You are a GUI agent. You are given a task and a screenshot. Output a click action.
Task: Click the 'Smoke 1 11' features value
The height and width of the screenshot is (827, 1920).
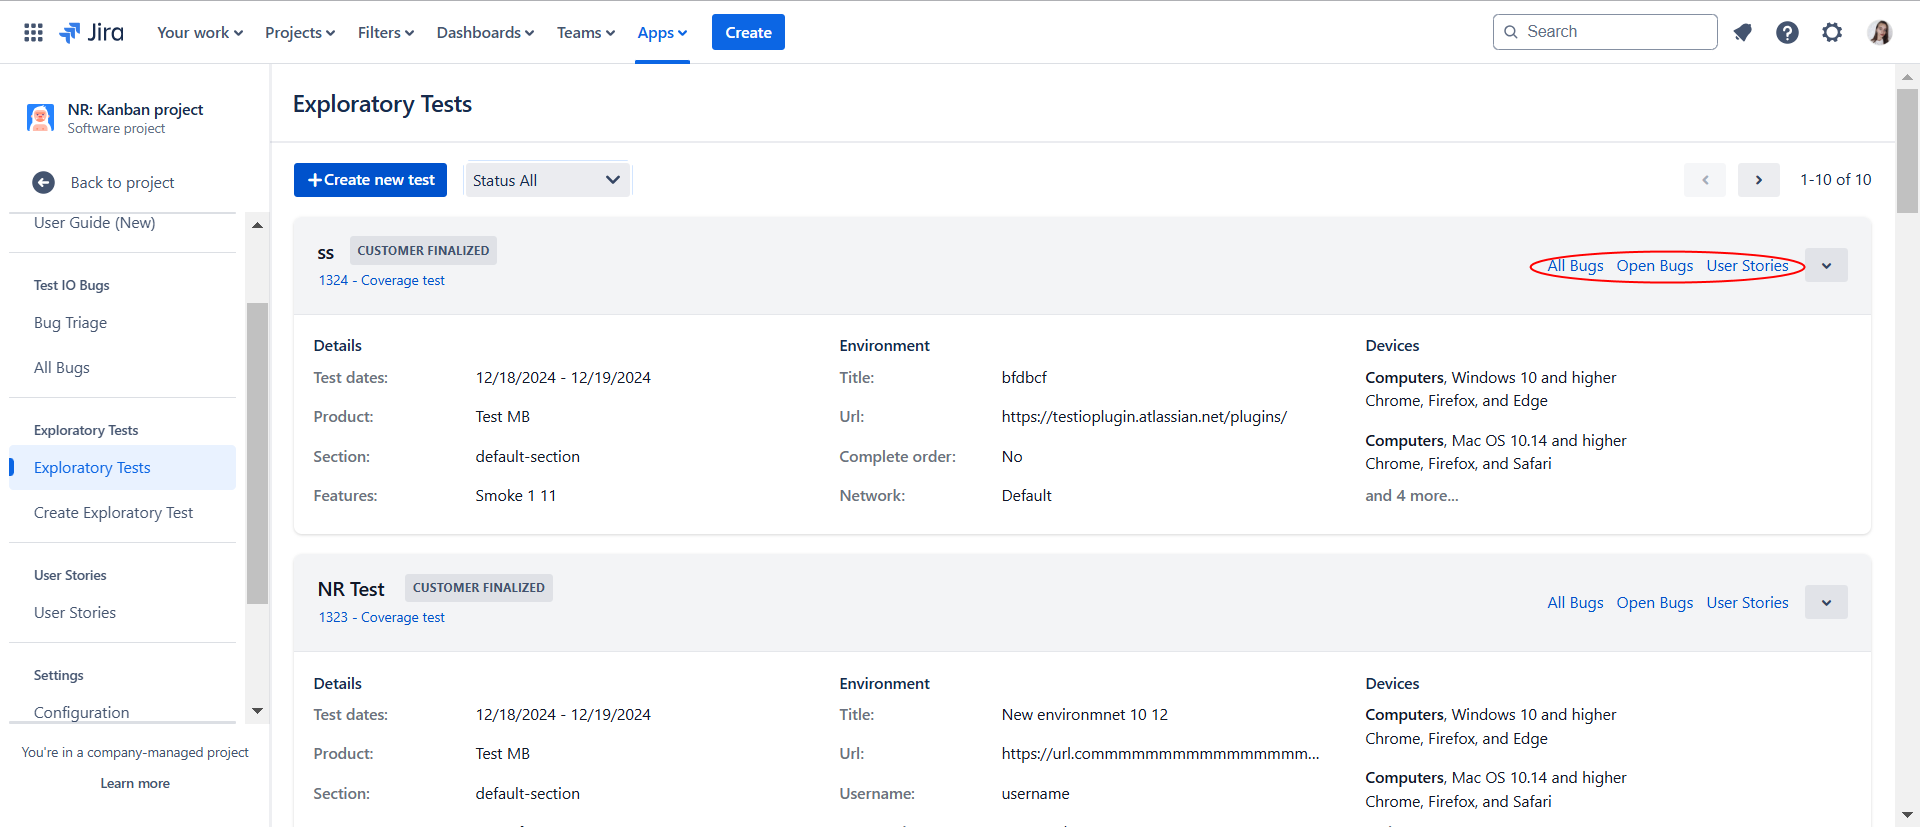click(516, 496)
